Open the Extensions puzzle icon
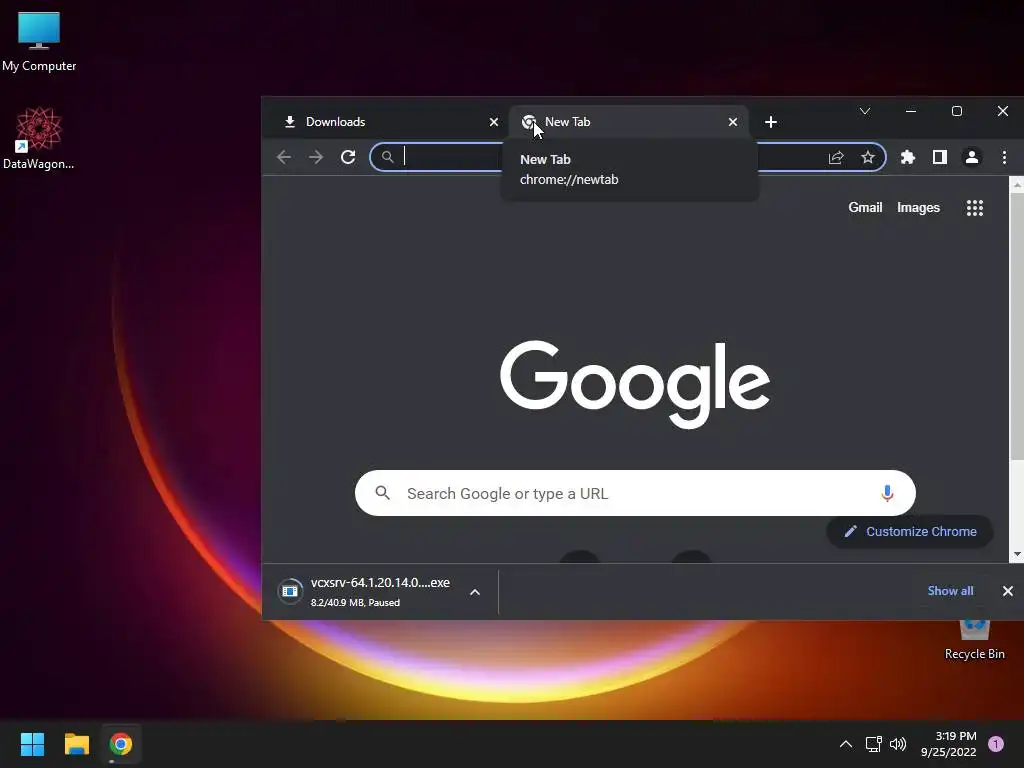 click(908, 157)
